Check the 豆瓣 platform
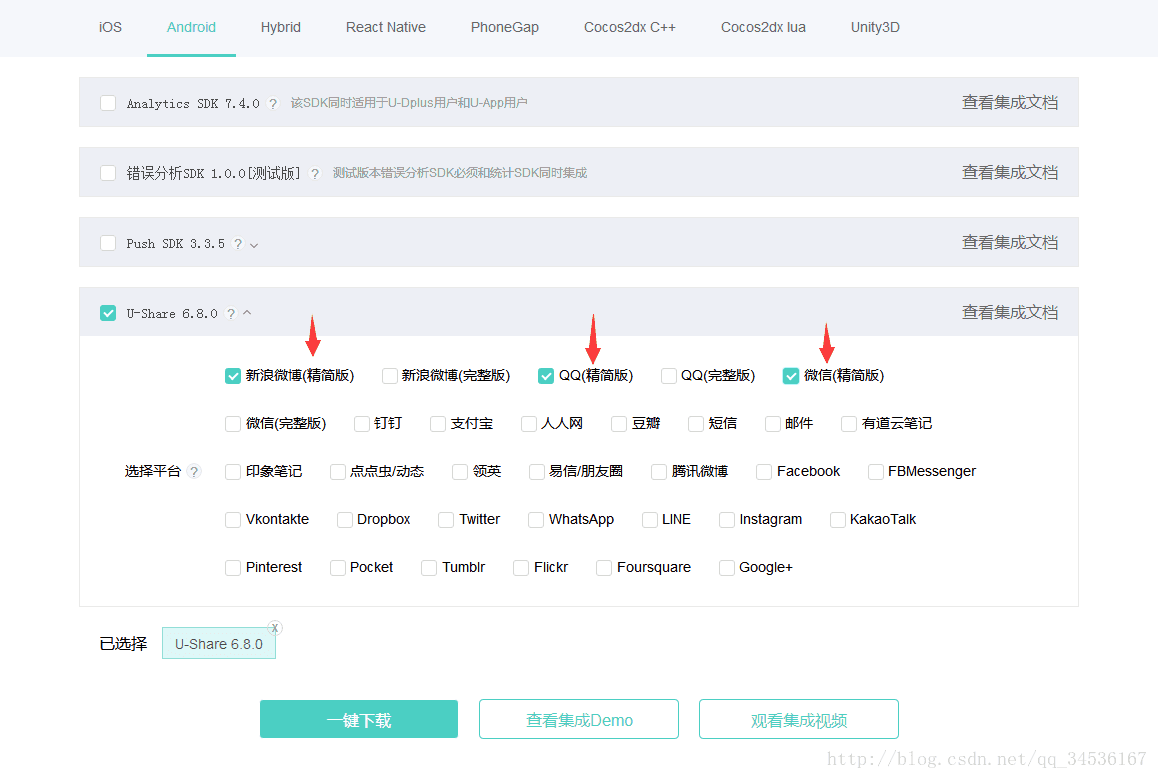This screenshot has height=779, width=1158. click(x=619, y=424)
